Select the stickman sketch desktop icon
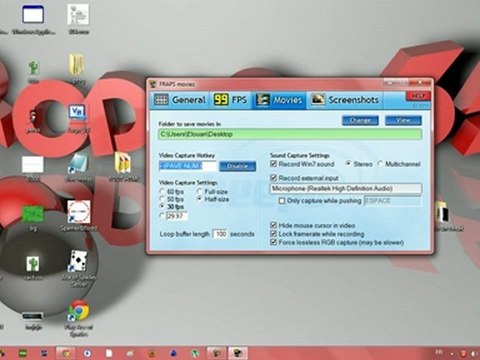 [78, 14]
